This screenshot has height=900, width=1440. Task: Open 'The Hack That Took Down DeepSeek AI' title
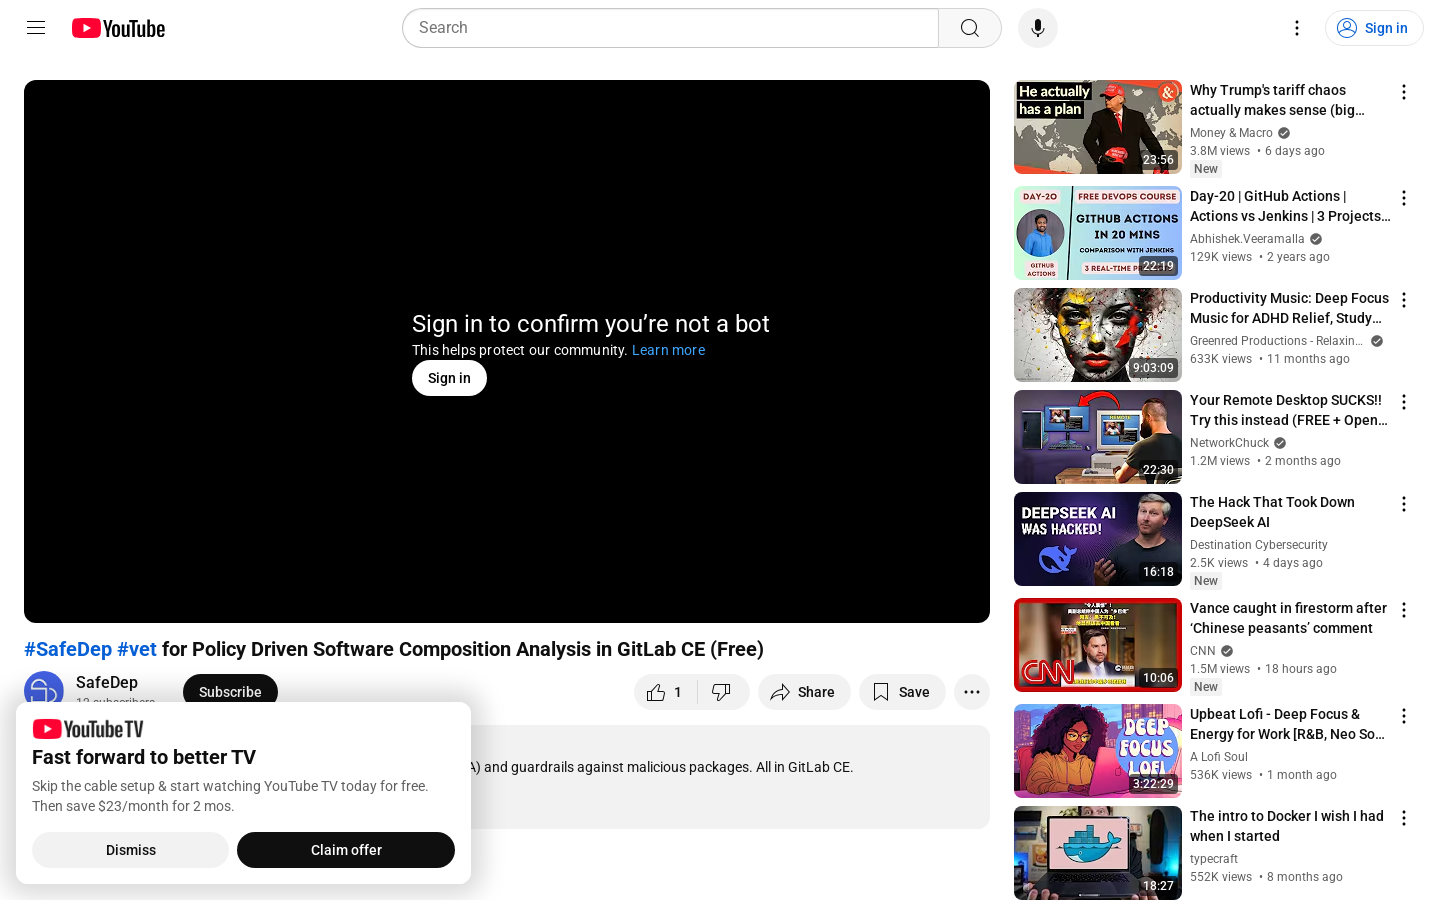point(1272,512)
